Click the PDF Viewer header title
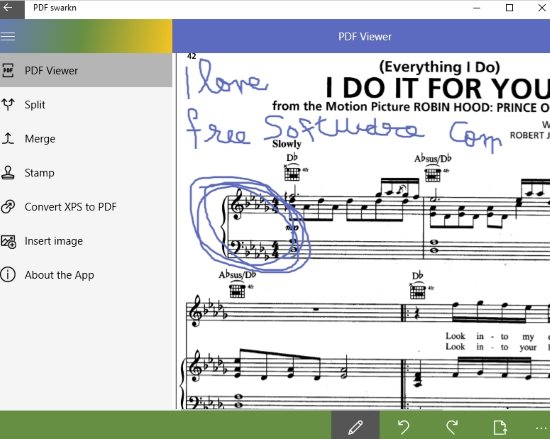Viewport: 550px width, 439px height. coord(364,36)
